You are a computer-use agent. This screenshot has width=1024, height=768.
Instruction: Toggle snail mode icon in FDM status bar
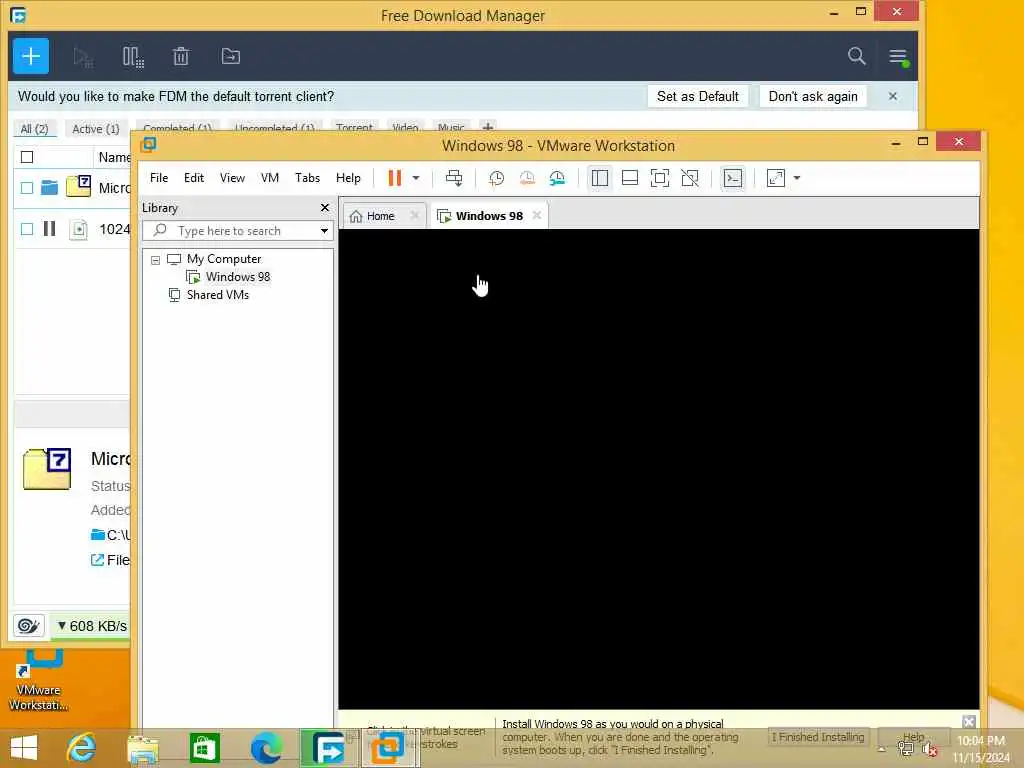tap(28, 626)
